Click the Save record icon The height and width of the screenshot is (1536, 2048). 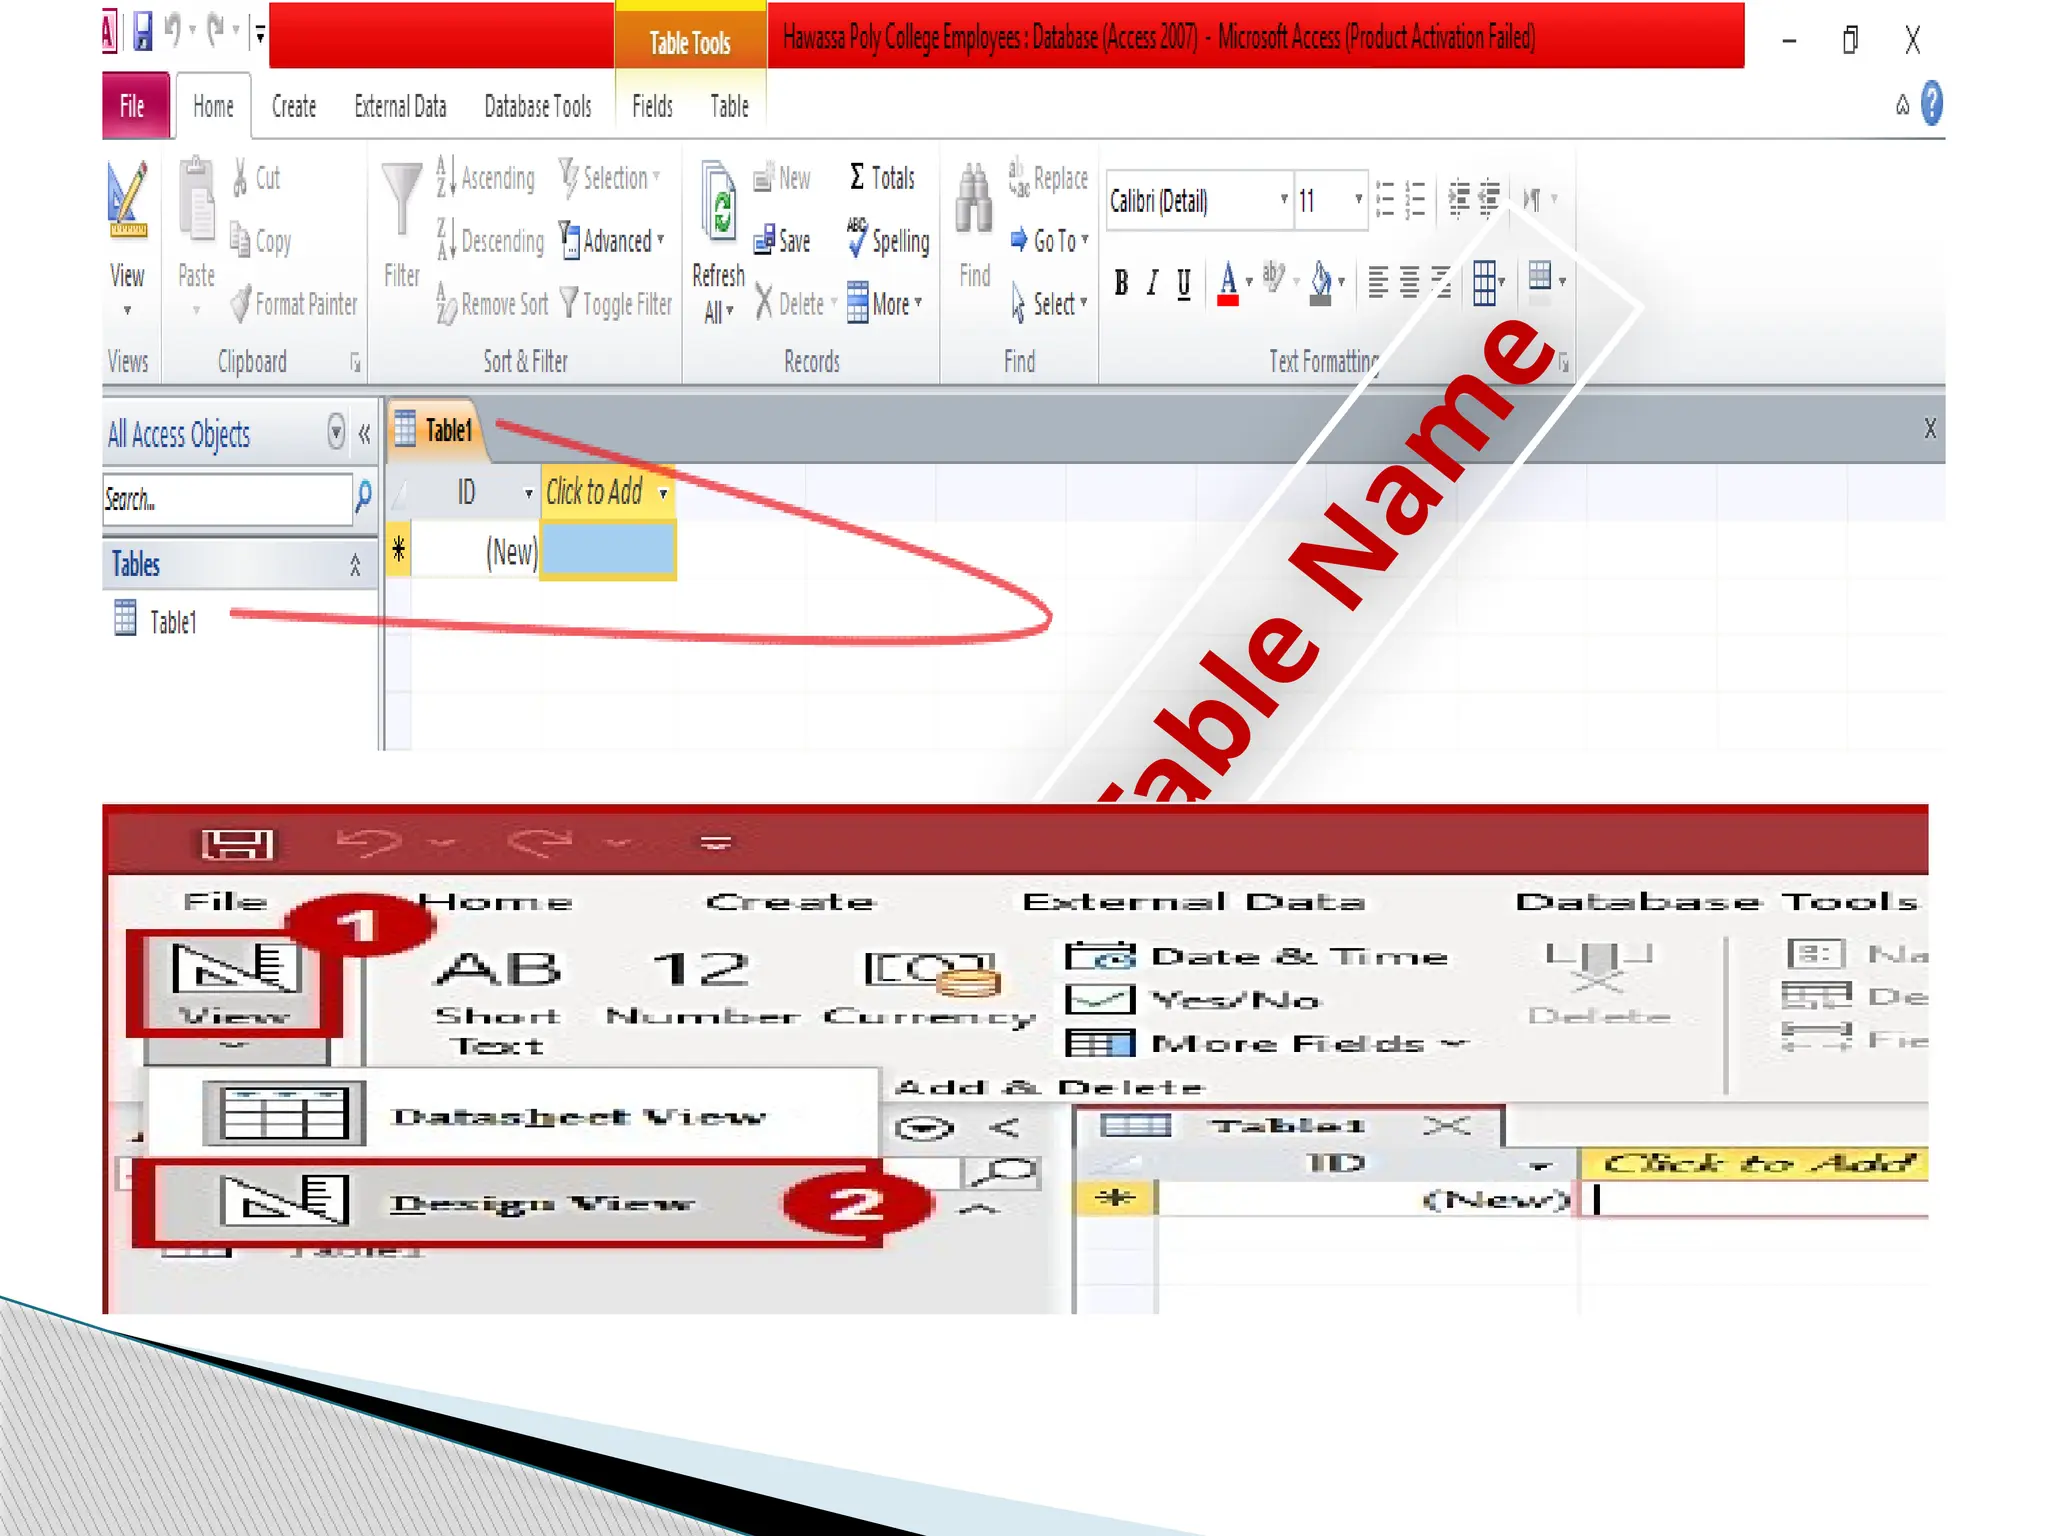point(765,240)
